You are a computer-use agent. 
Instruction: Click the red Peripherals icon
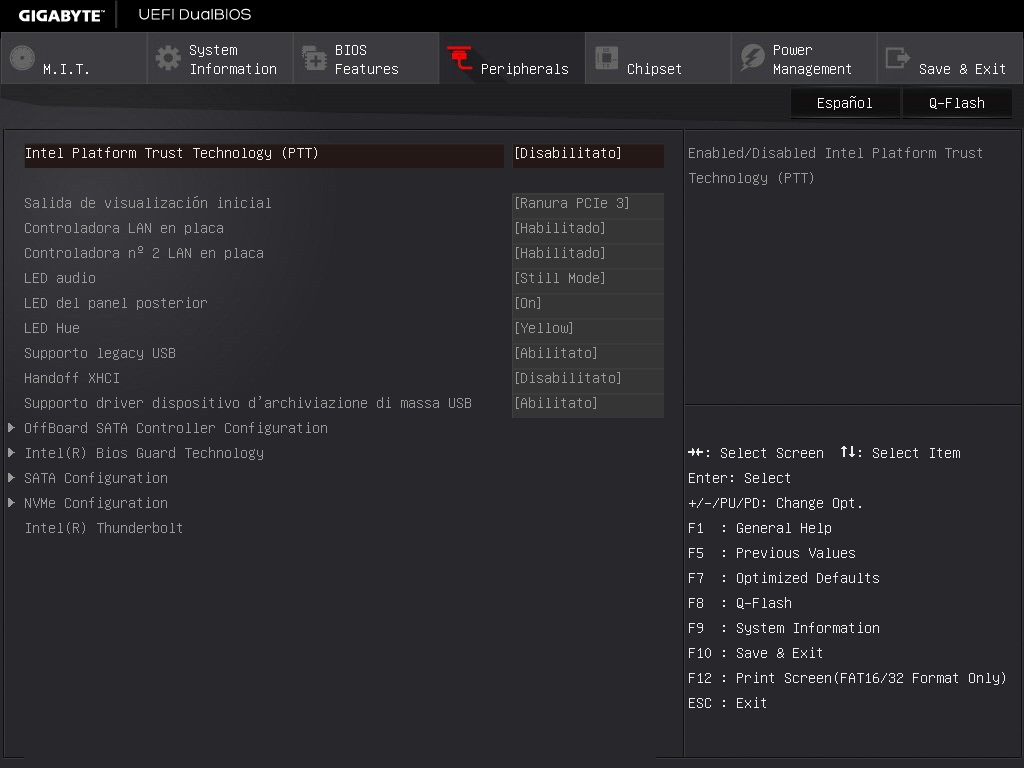(x=460, y=58)
